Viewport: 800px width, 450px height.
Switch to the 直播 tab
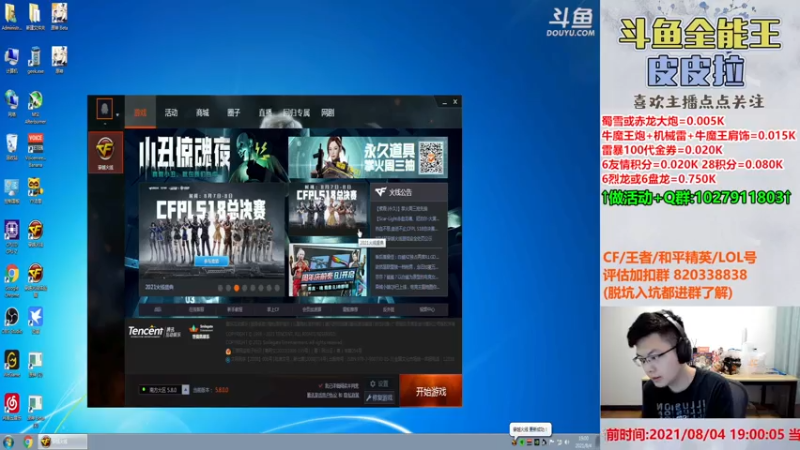click(x=265, y=113)
